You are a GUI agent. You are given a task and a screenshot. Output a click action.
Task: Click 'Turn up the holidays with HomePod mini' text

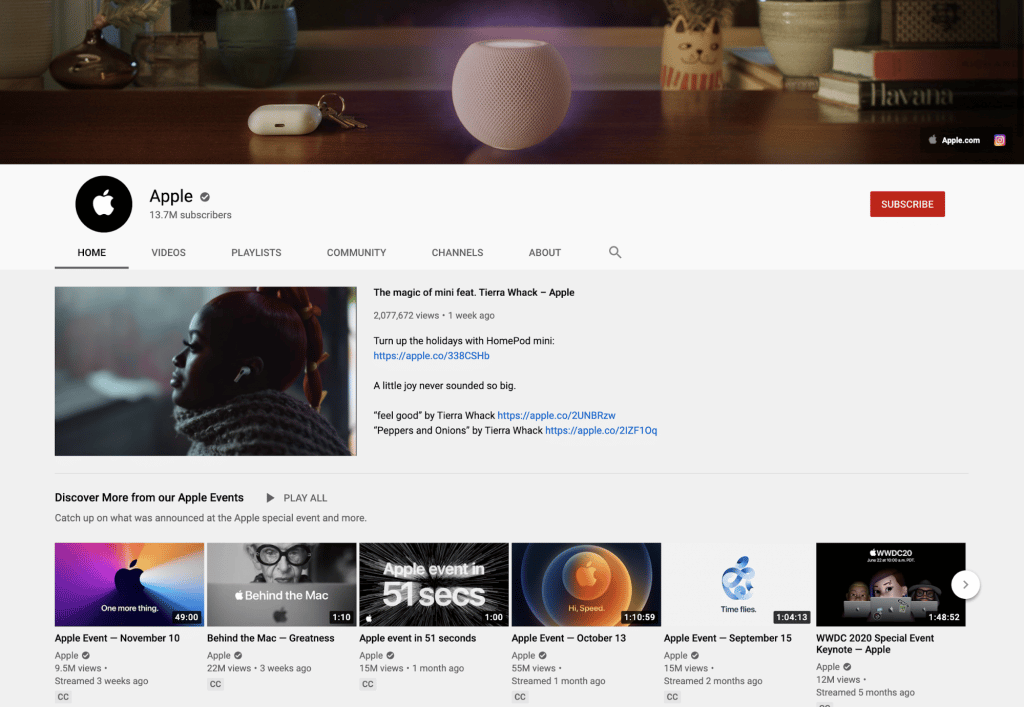point(464,341)
